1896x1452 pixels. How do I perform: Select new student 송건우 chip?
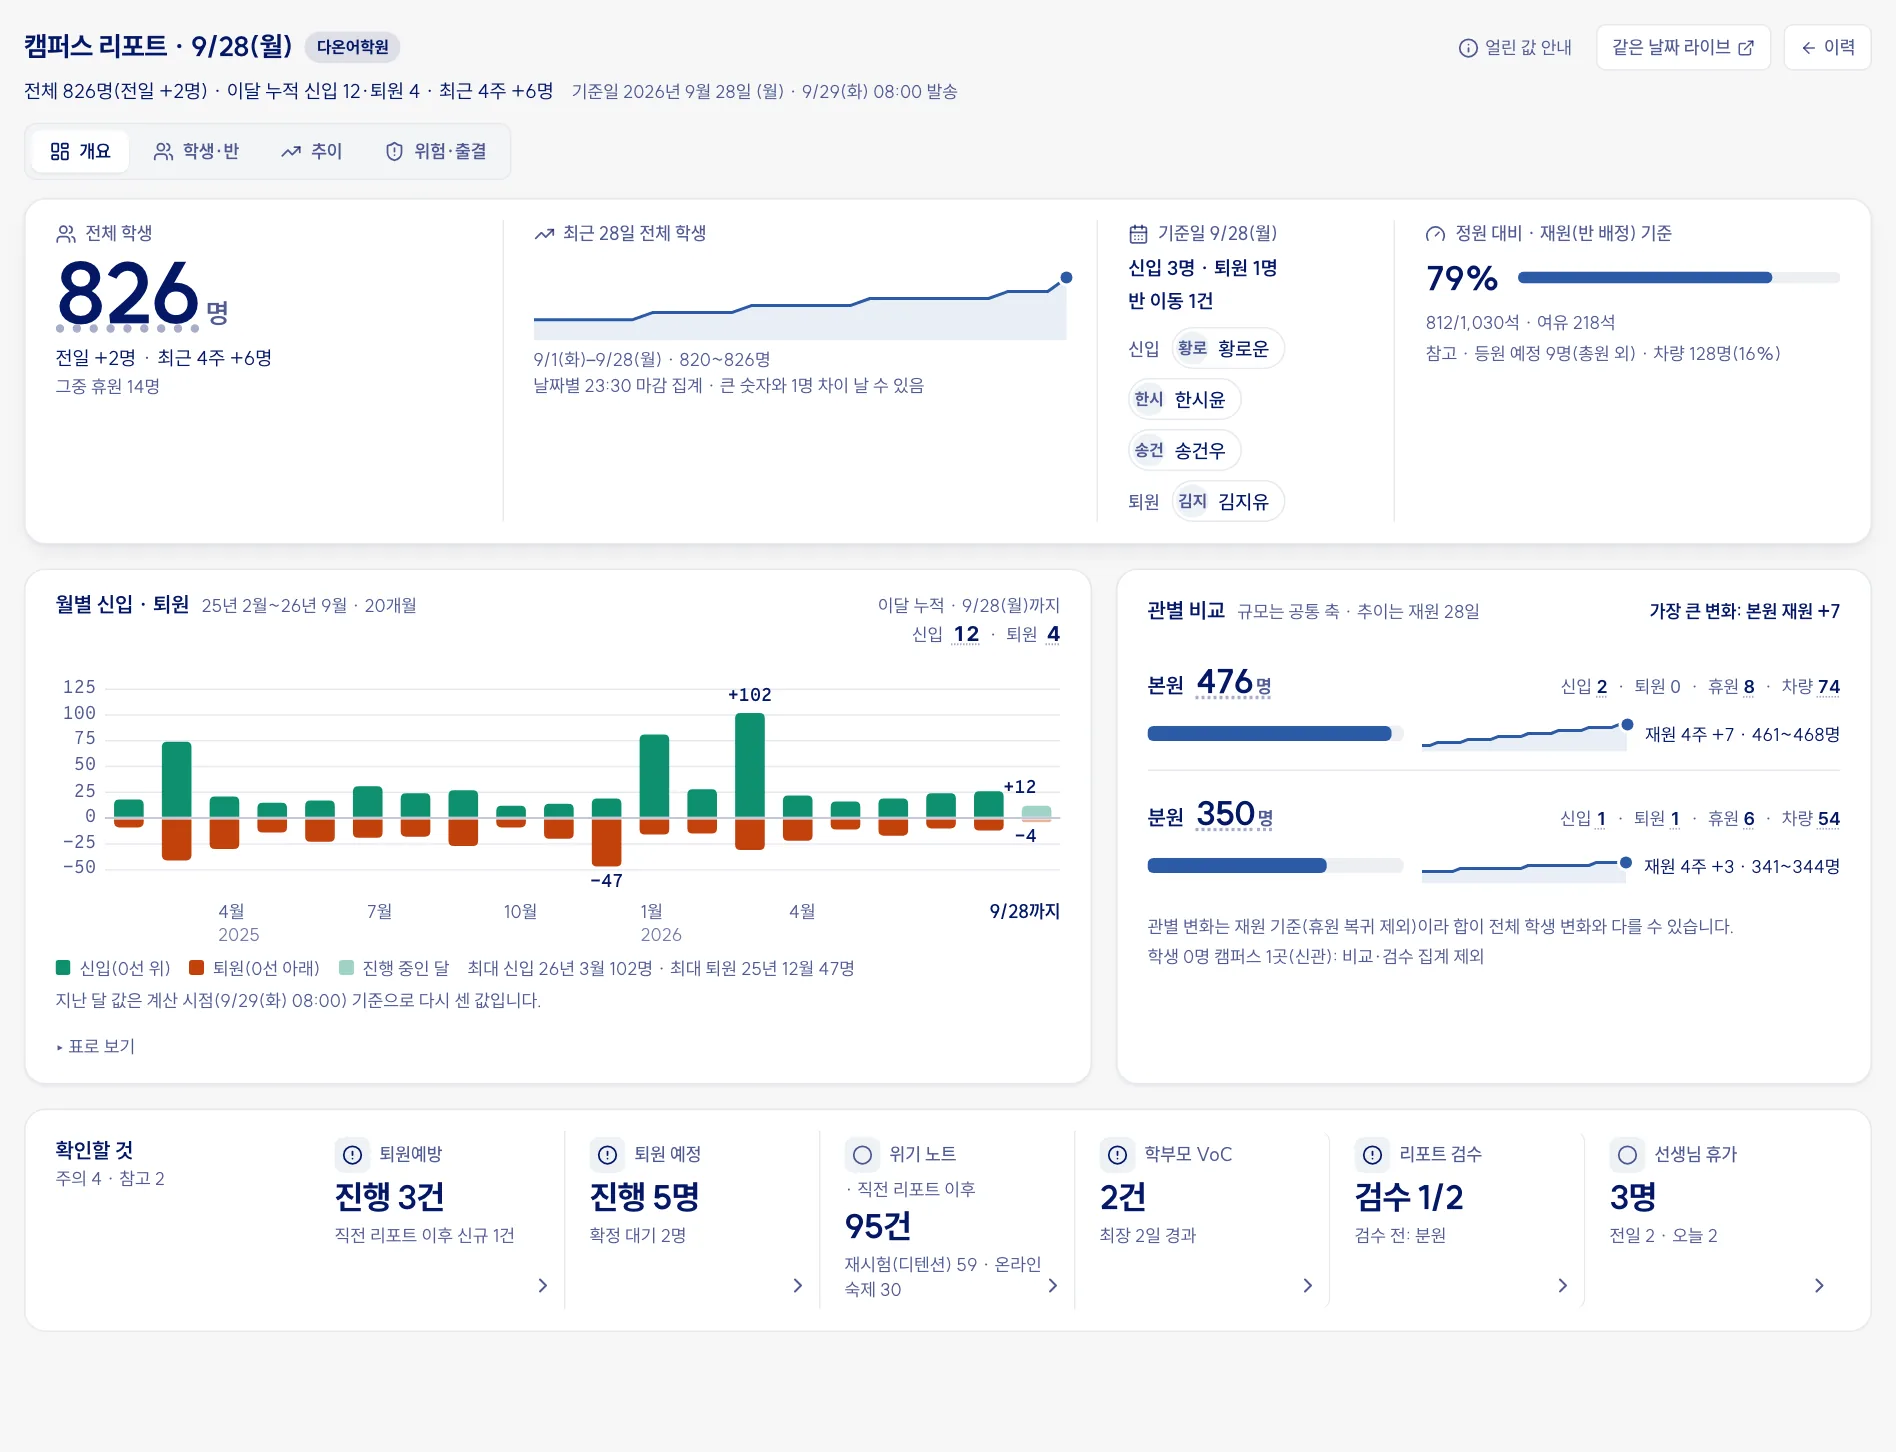coord(1184,450)
